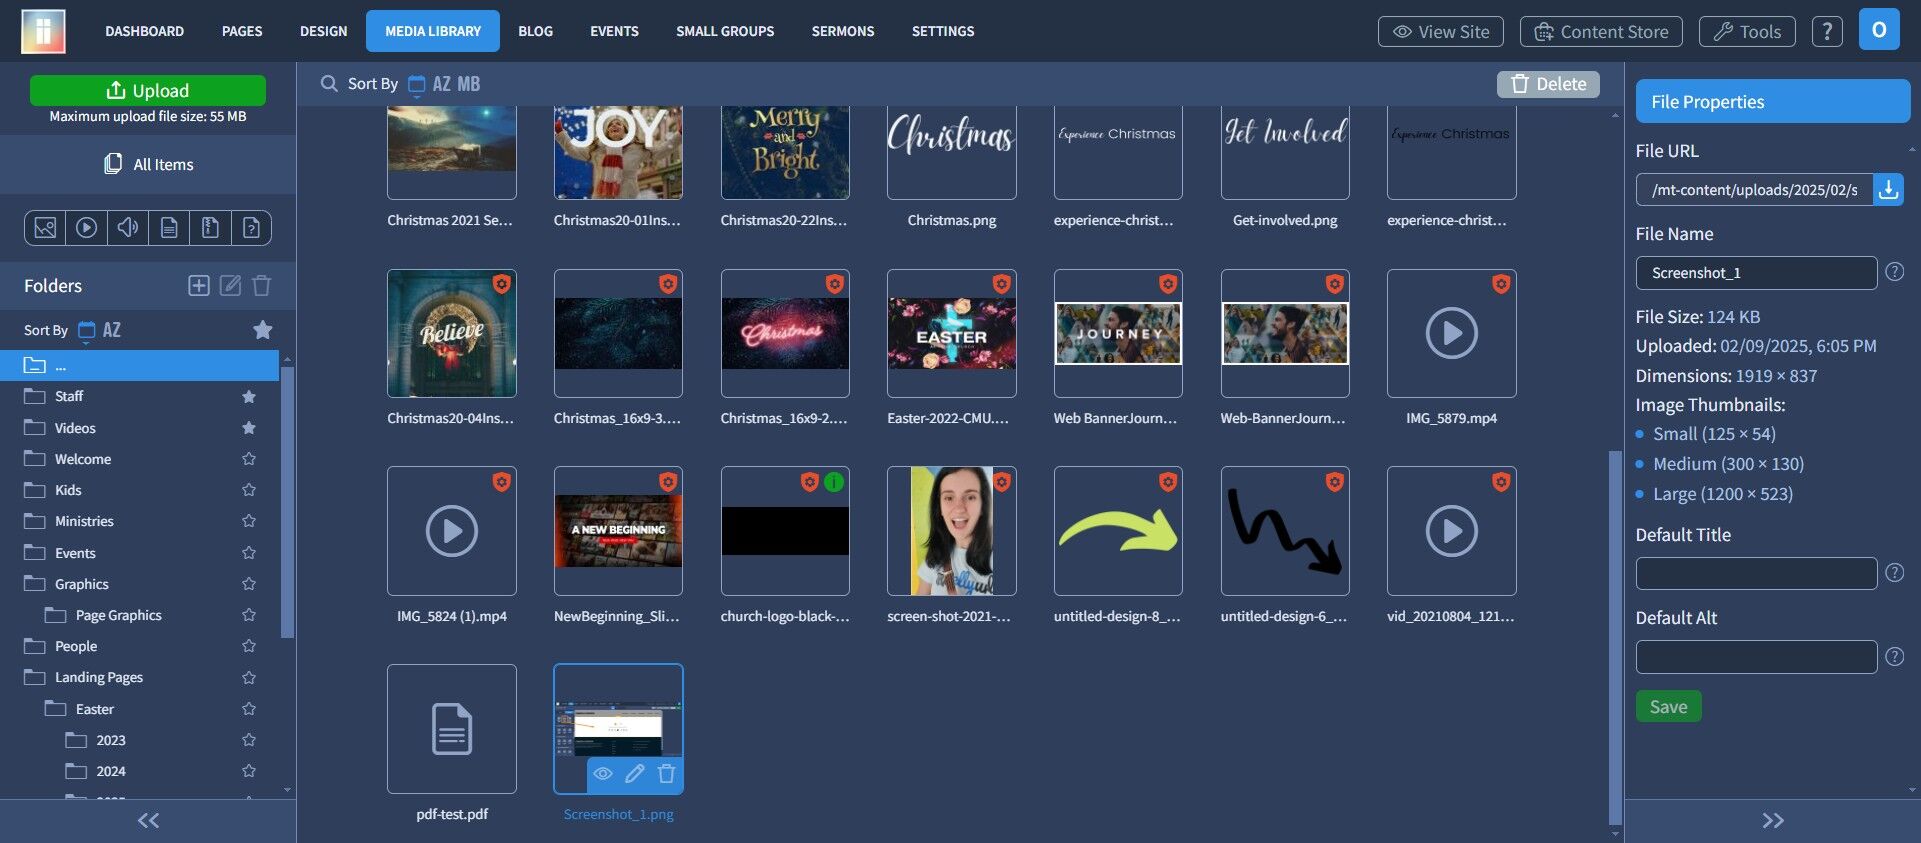Screen dimensions: 1921x843
Task: Select the pdf-test.pdf file thumbnail
Action: (452, 729)
